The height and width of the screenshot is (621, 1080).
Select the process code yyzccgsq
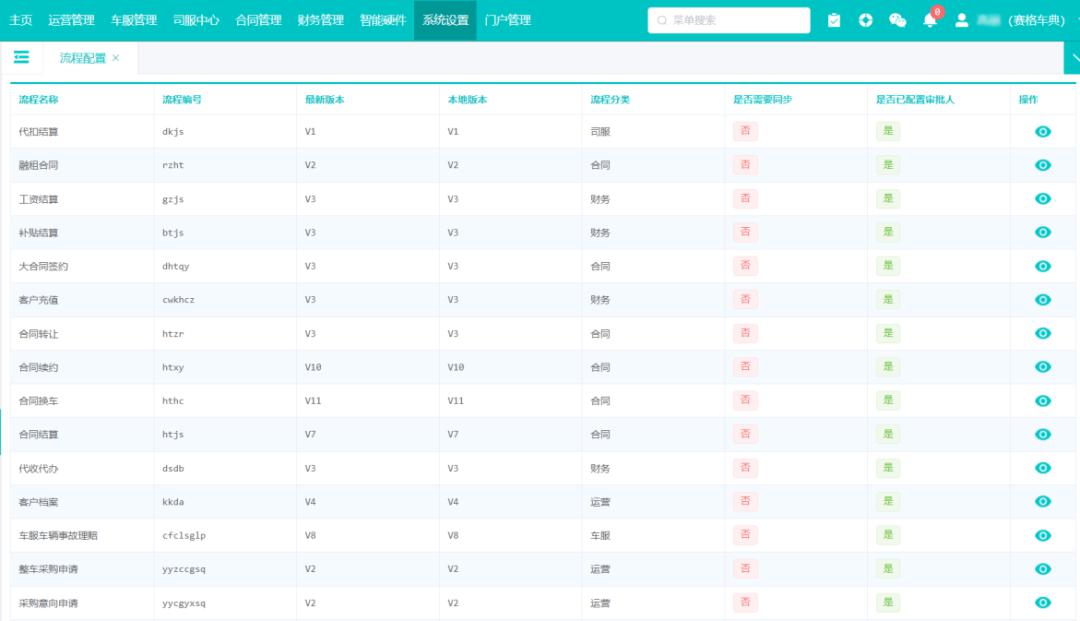pyautogui.click(x=184, y=569)
